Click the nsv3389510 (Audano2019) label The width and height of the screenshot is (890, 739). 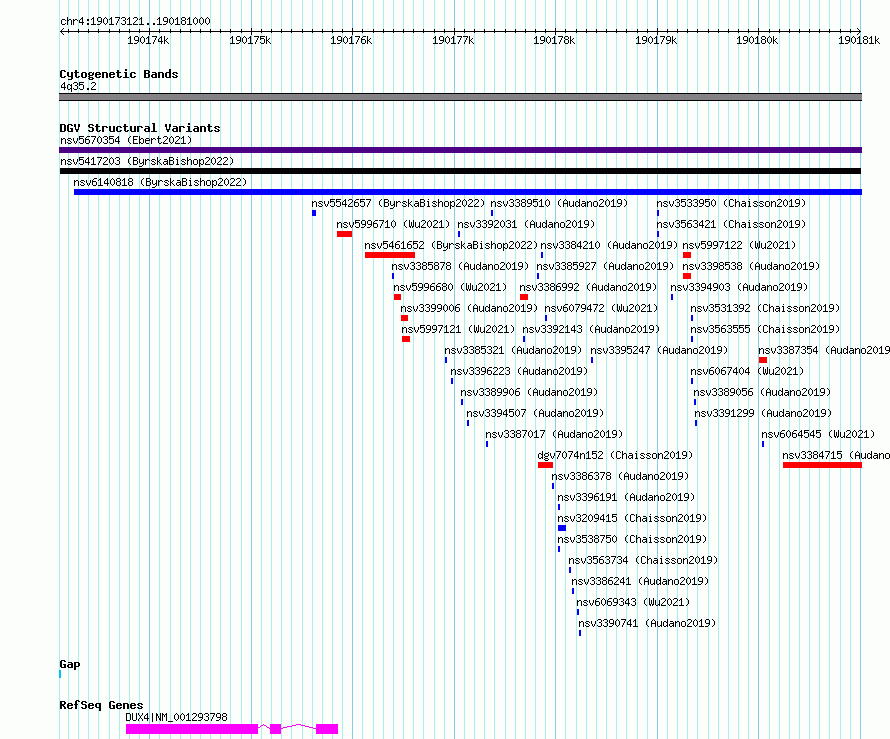[x=559, y=203]
